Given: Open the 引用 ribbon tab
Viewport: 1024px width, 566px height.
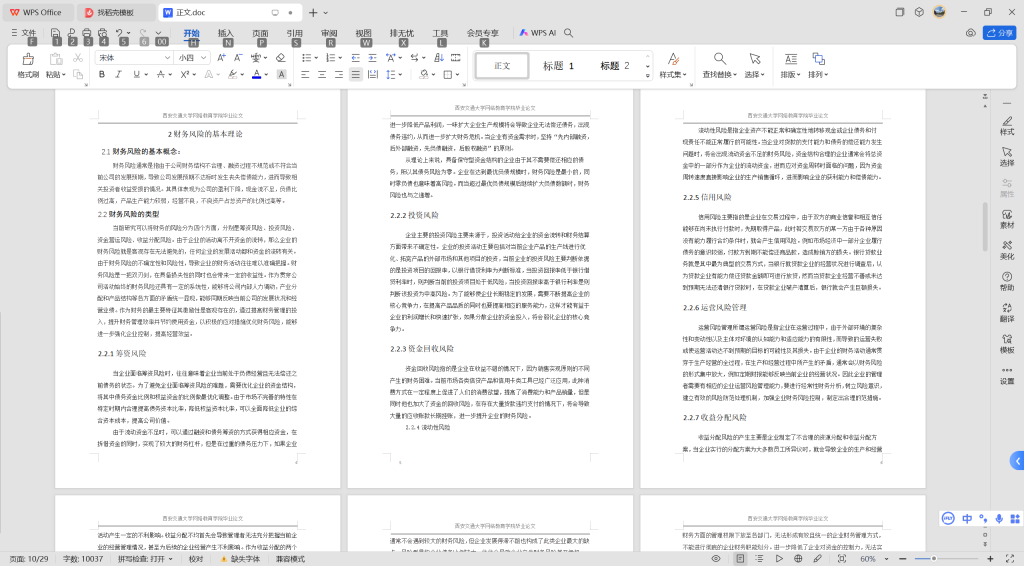Looking at the screenshot, I should tap(295, 33).
